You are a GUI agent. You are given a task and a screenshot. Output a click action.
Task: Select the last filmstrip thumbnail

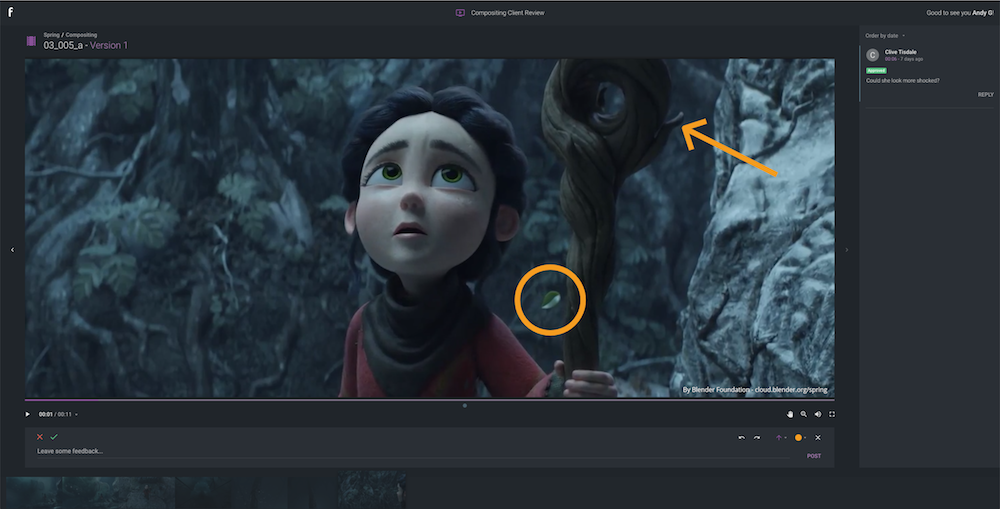click(372, 490)
